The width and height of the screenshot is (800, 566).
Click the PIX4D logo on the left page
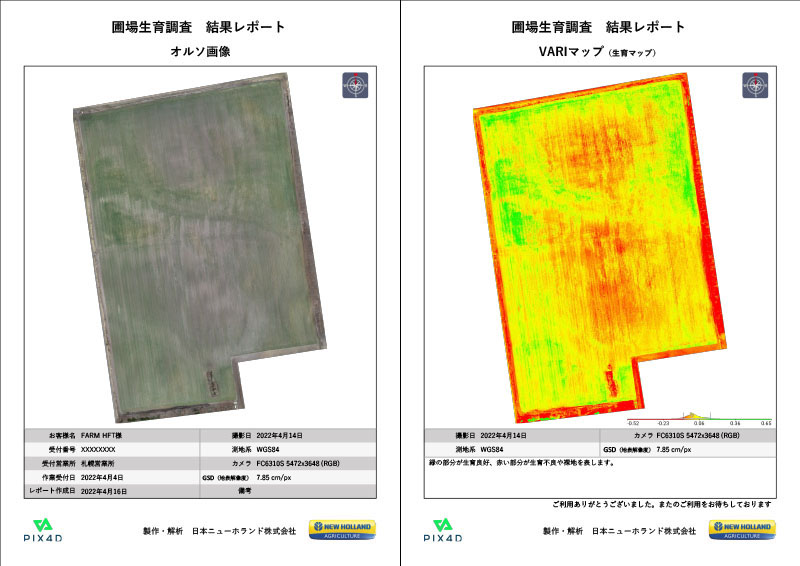click(x=43, y=530)
